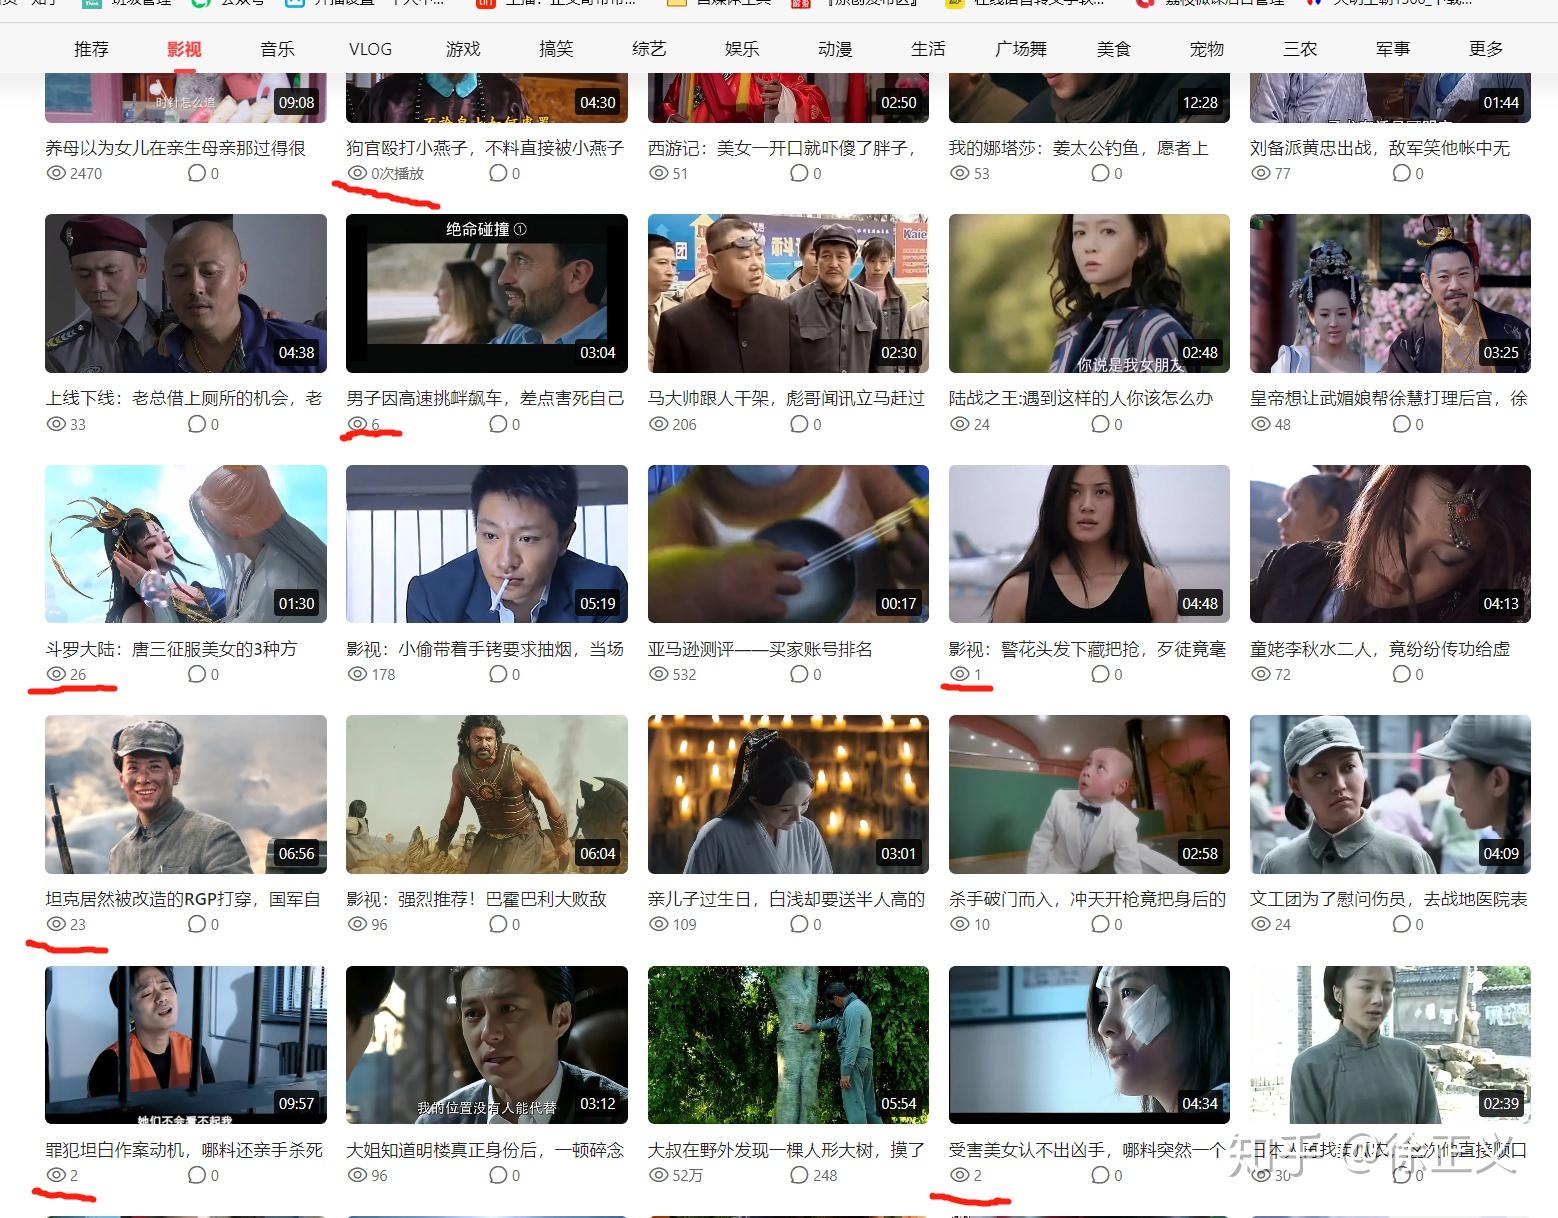This screenshot has width=1558, height=1218.
Task: Click eye icon beside 109 views
Action: click(659, 924)
